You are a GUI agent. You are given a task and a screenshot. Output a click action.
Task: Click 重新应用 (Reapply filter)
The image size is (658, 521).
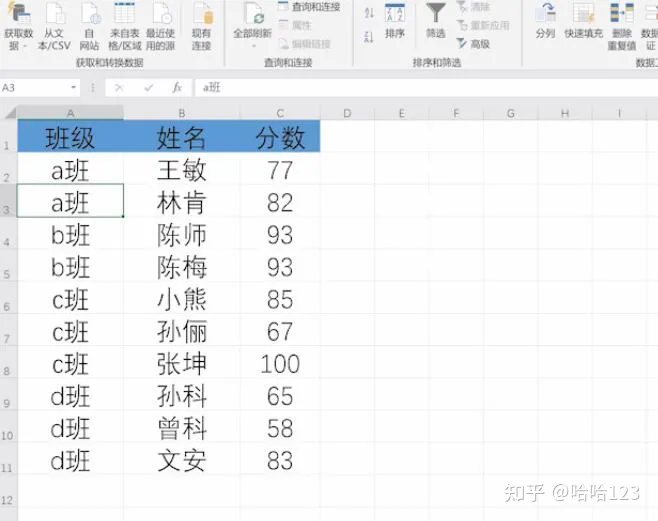(x=483, y=26)
